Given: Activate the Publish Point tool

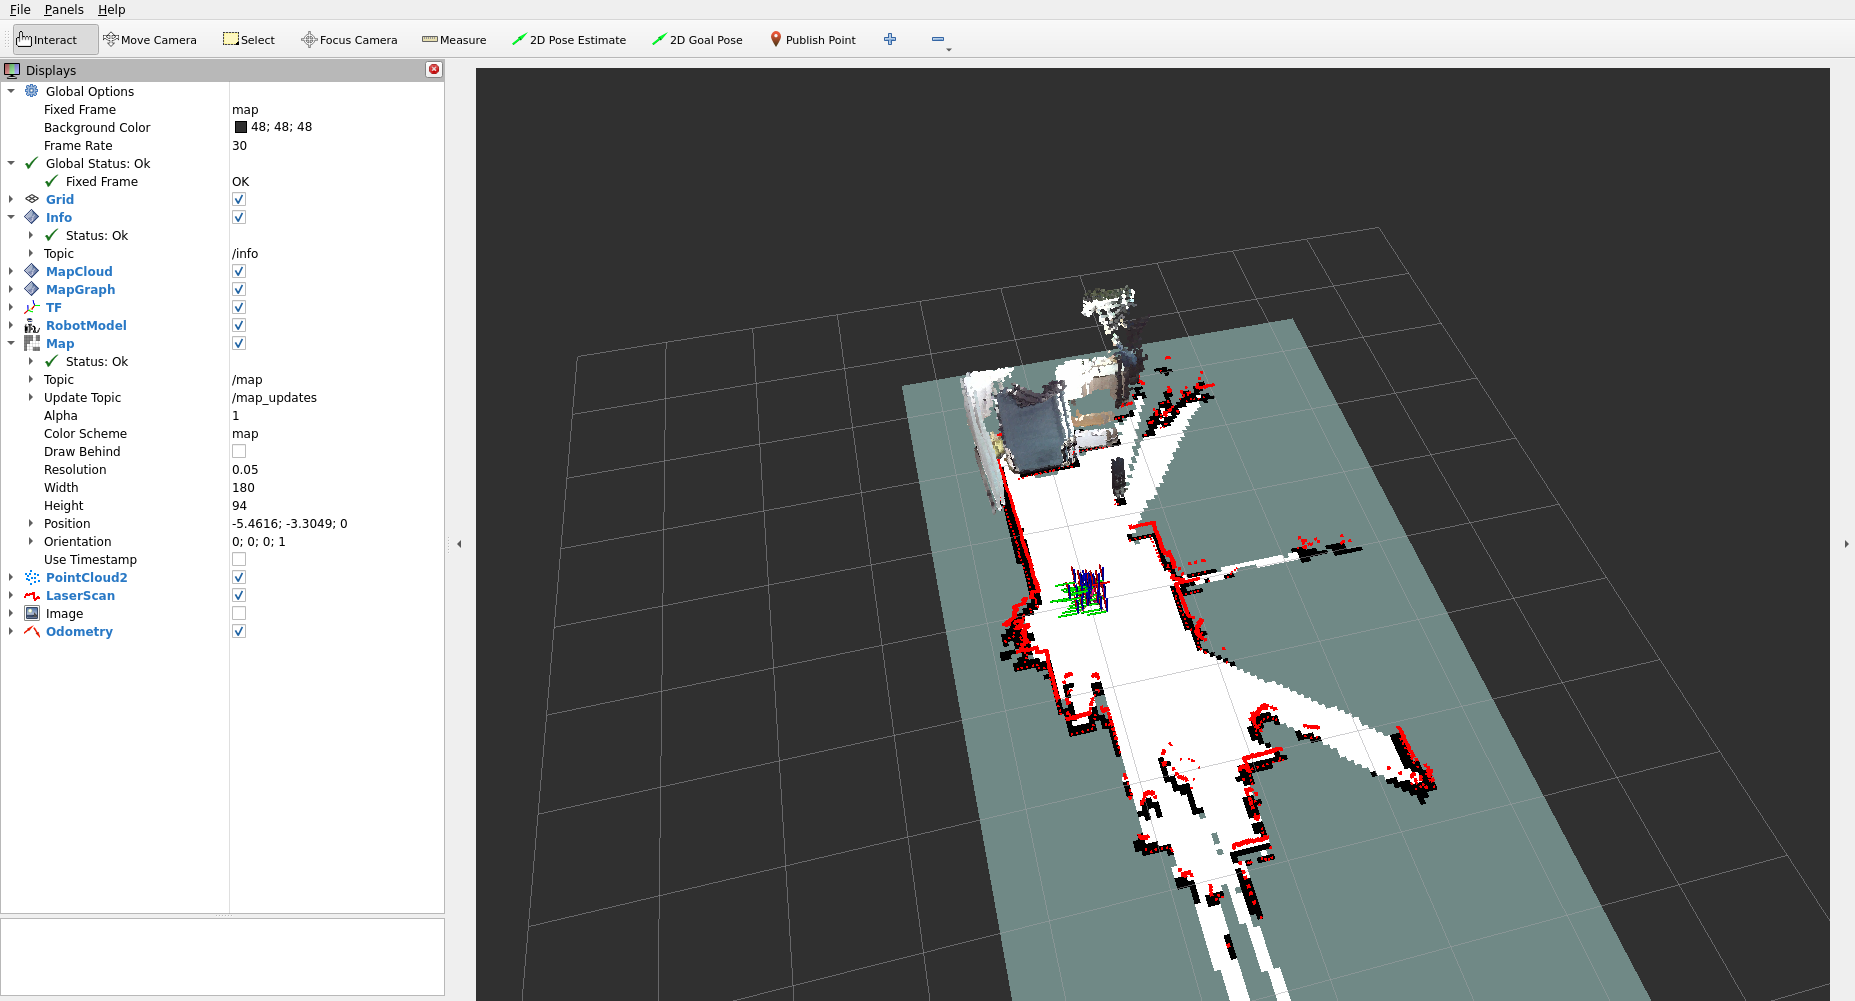Looking at the screenshot, I should pyautogui.click(x=813, y=40).
